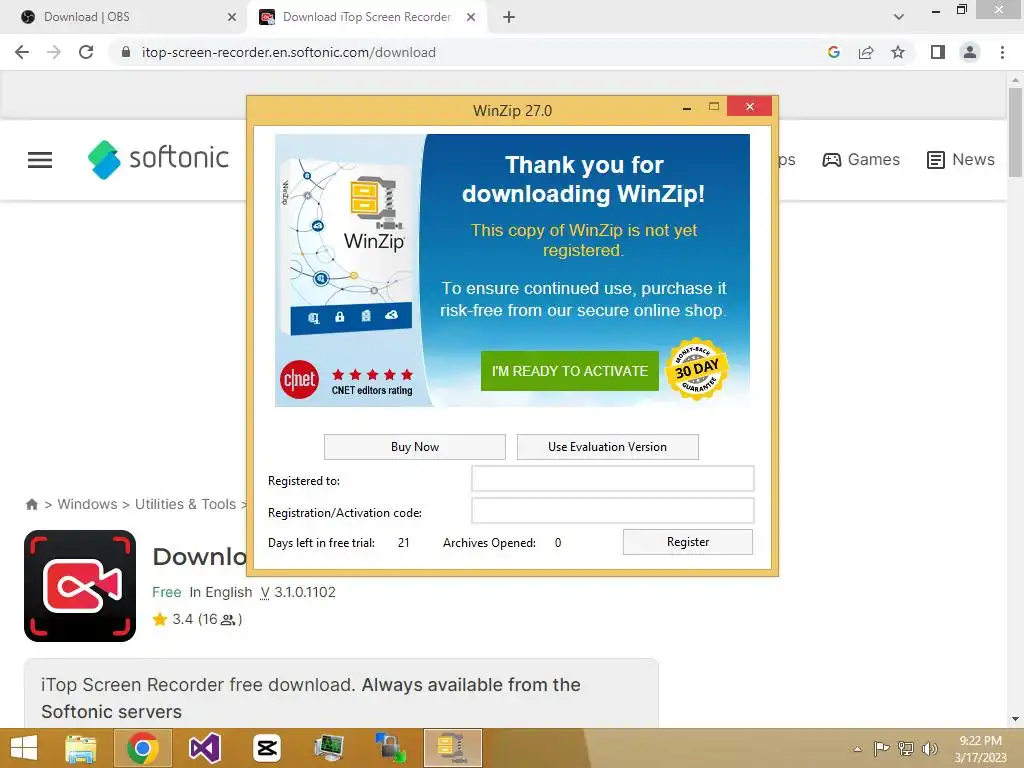Go back with the browser back arrow
This screenshot has width=1024, height=768.
click(22, 52)
